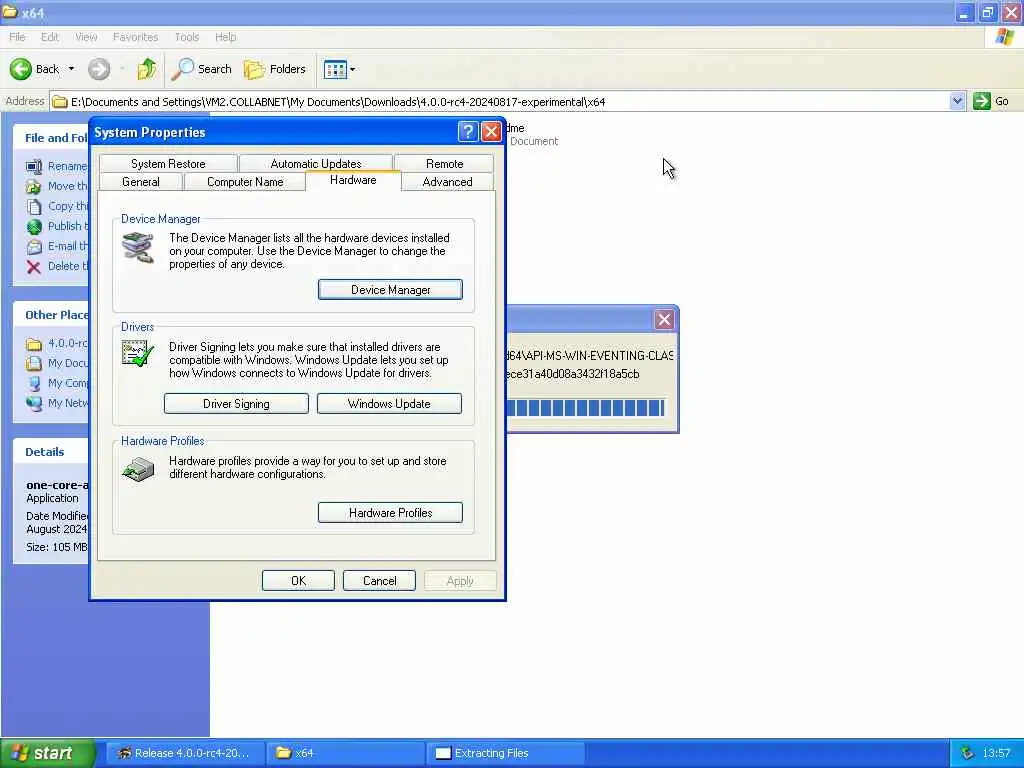The width and height of the screenshot is (1024, 768).
Task: Click the Move this file icon
Action: point(34,187)
